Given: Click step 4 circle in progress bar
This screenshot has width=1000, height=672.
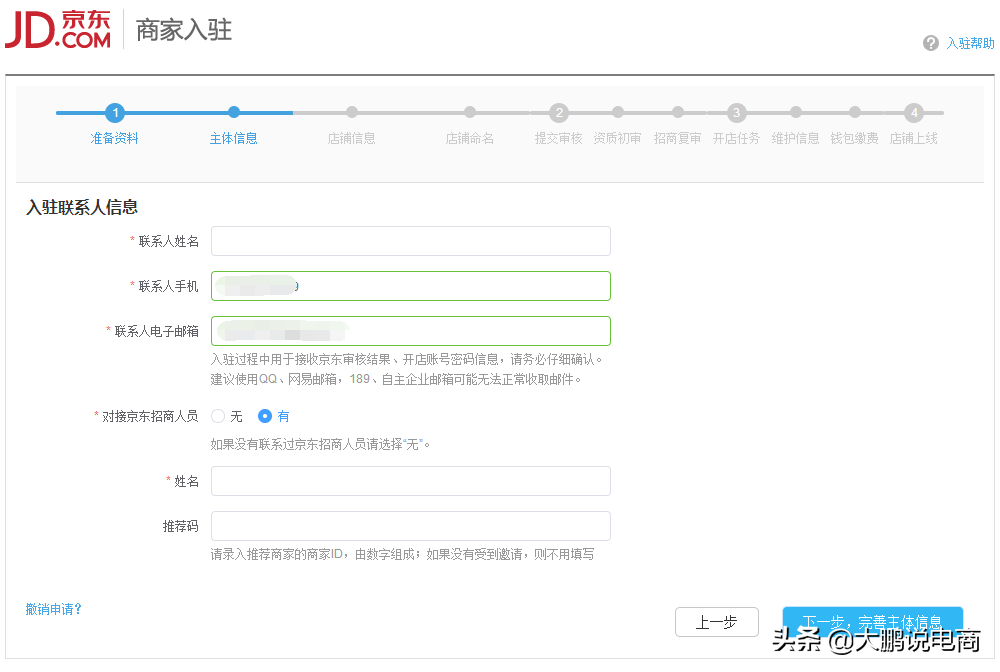Looking at the screenshot, I should click(913, 113).
